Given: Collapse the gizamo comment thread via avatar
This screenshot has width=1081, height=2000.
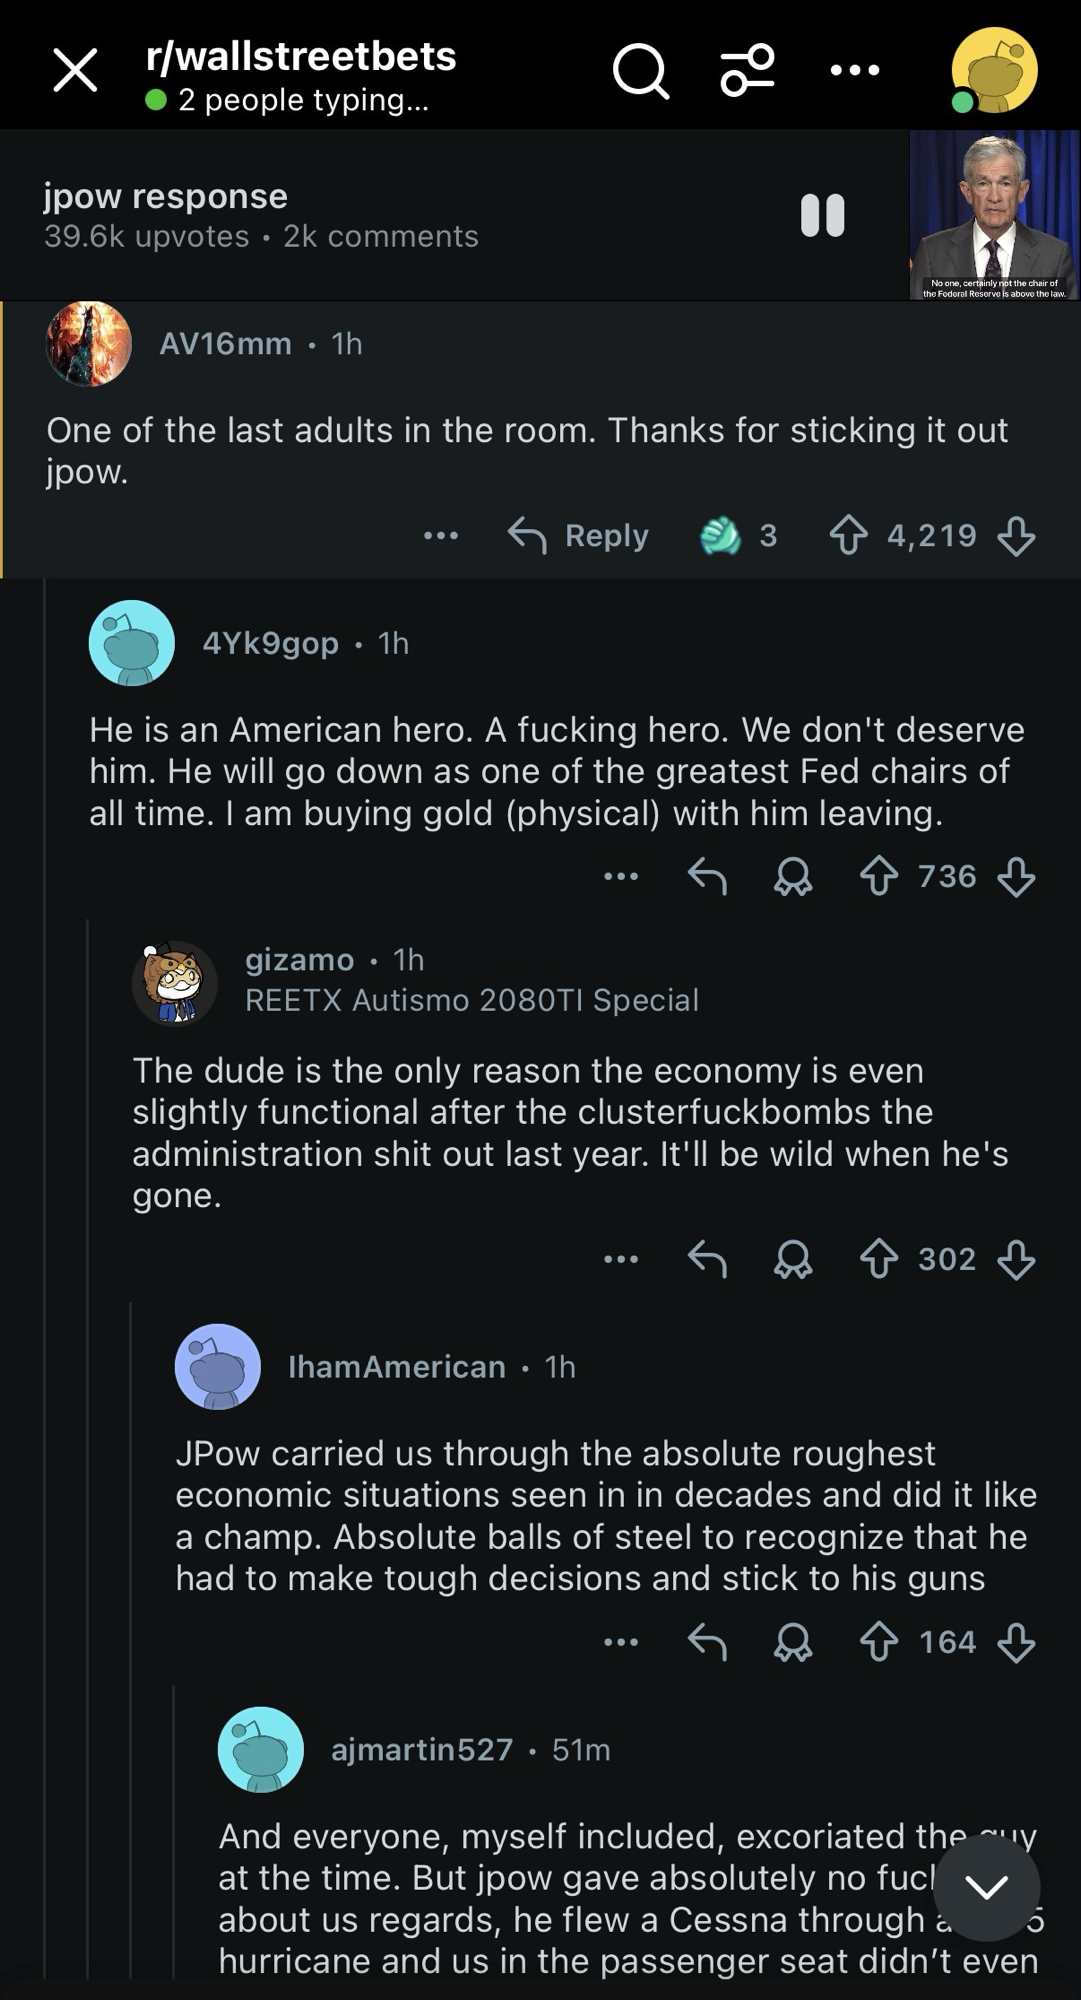Looking at the screenshot, I should tap(175, 982).
